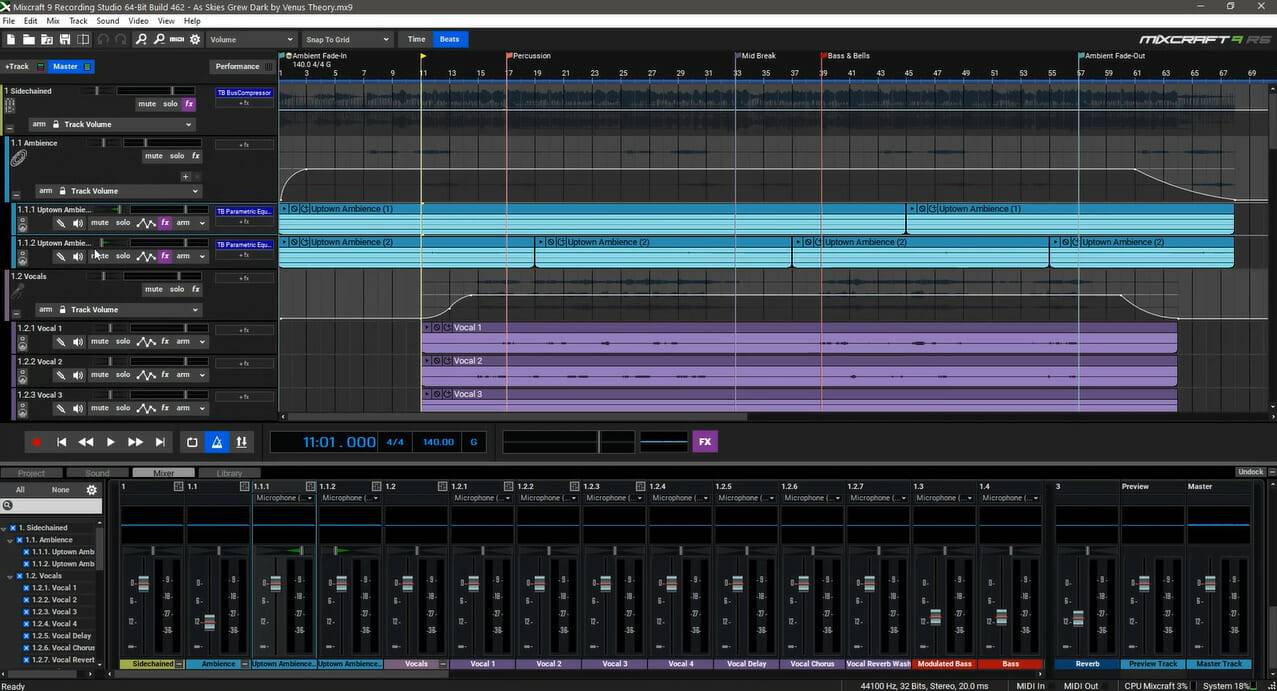Collapse the 1.2. Vocals group in mixer tree
The image size is (1277, 691).
coord(10,576)
